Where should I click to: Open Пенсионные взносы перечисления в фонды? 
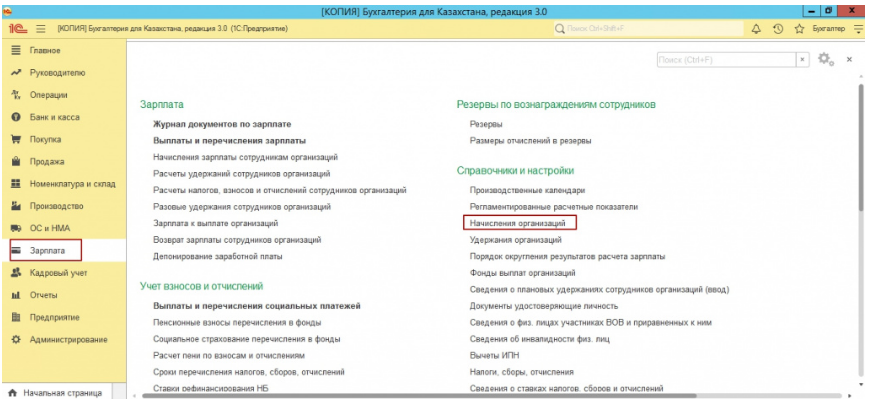pyautogui.click(x=237, y=322)
